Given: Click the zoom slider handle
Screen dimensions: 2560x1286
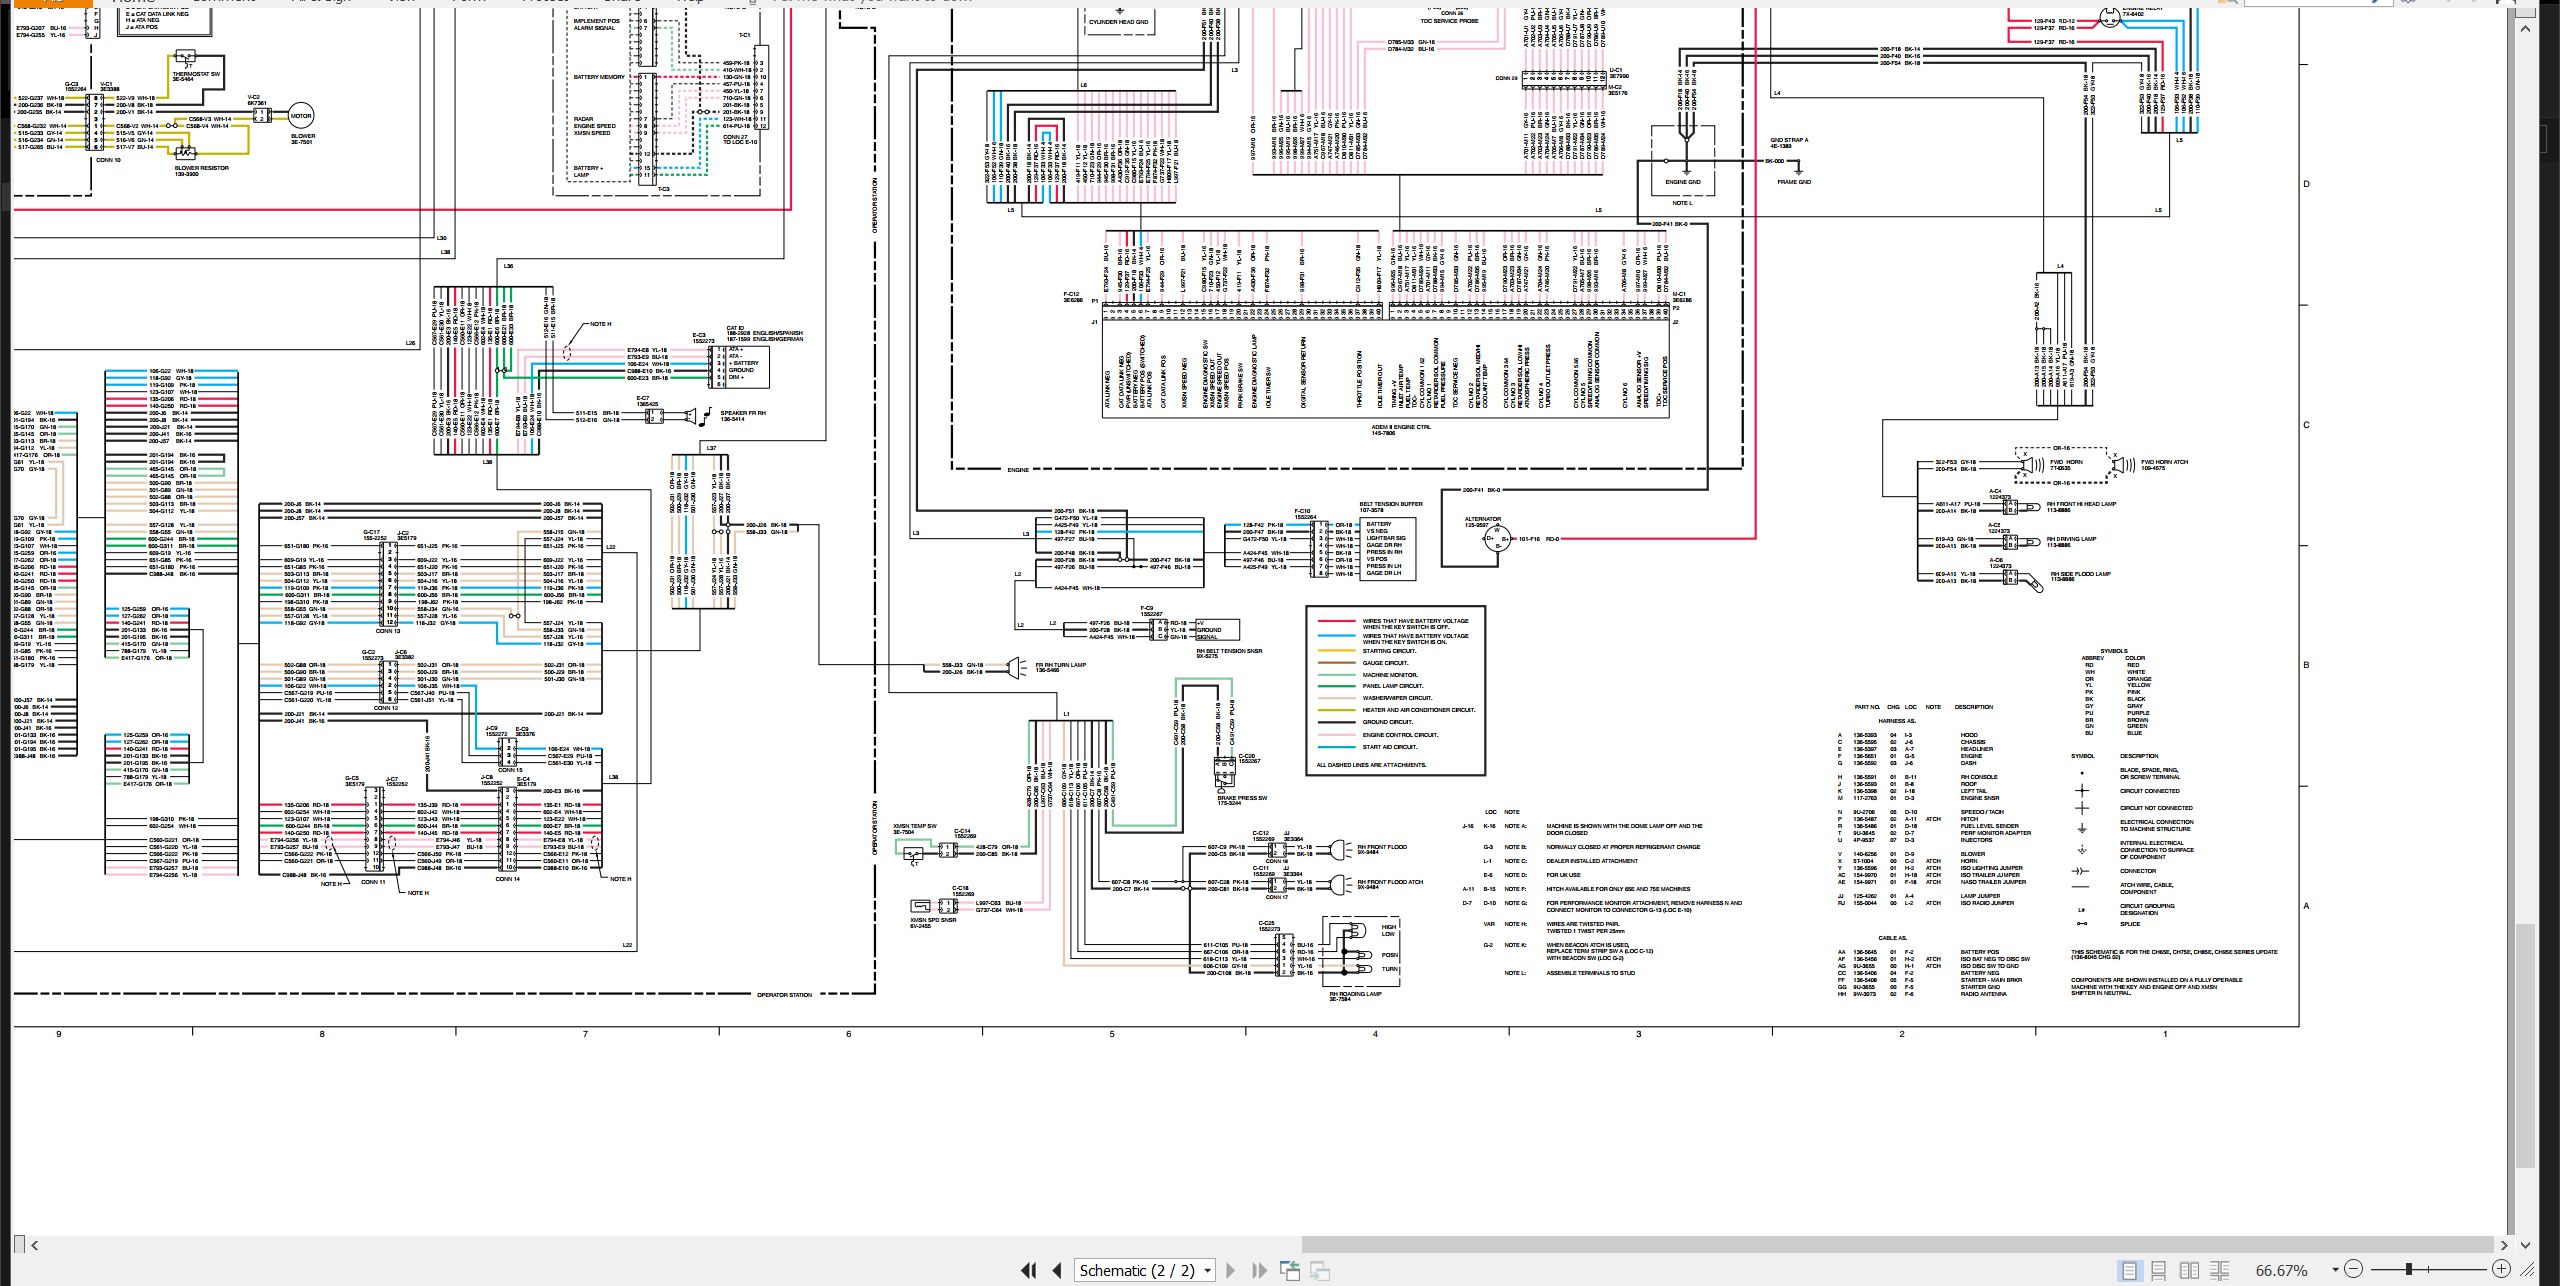Looking at the screenshot, I should (x=2409, y=1269).
